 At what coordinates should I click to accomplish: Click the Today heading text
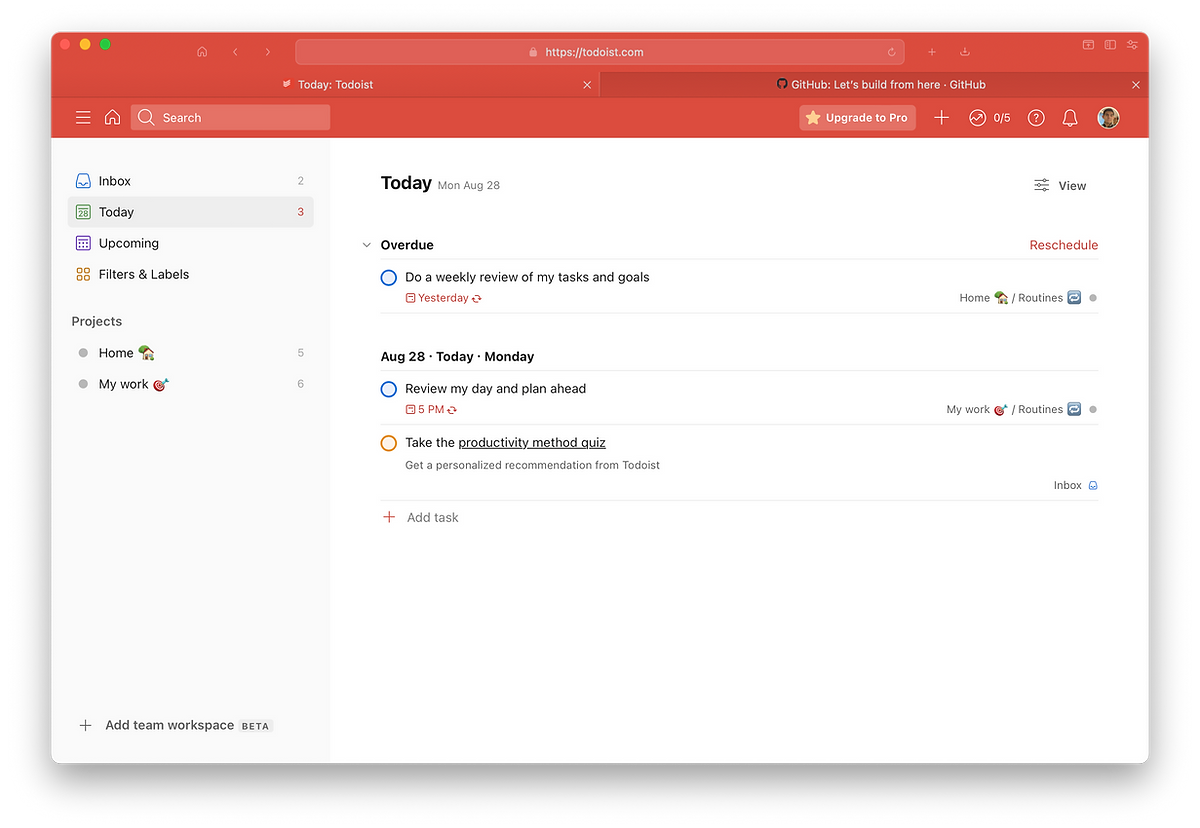406,183
